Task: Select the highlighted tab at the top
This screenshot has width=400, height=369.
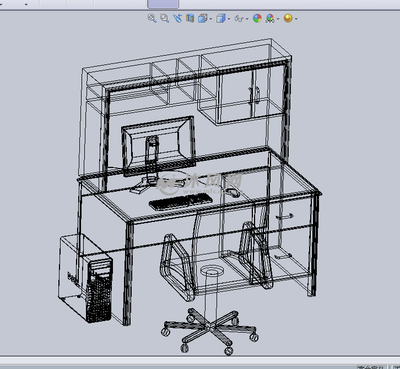Action: tap(163, 4)
